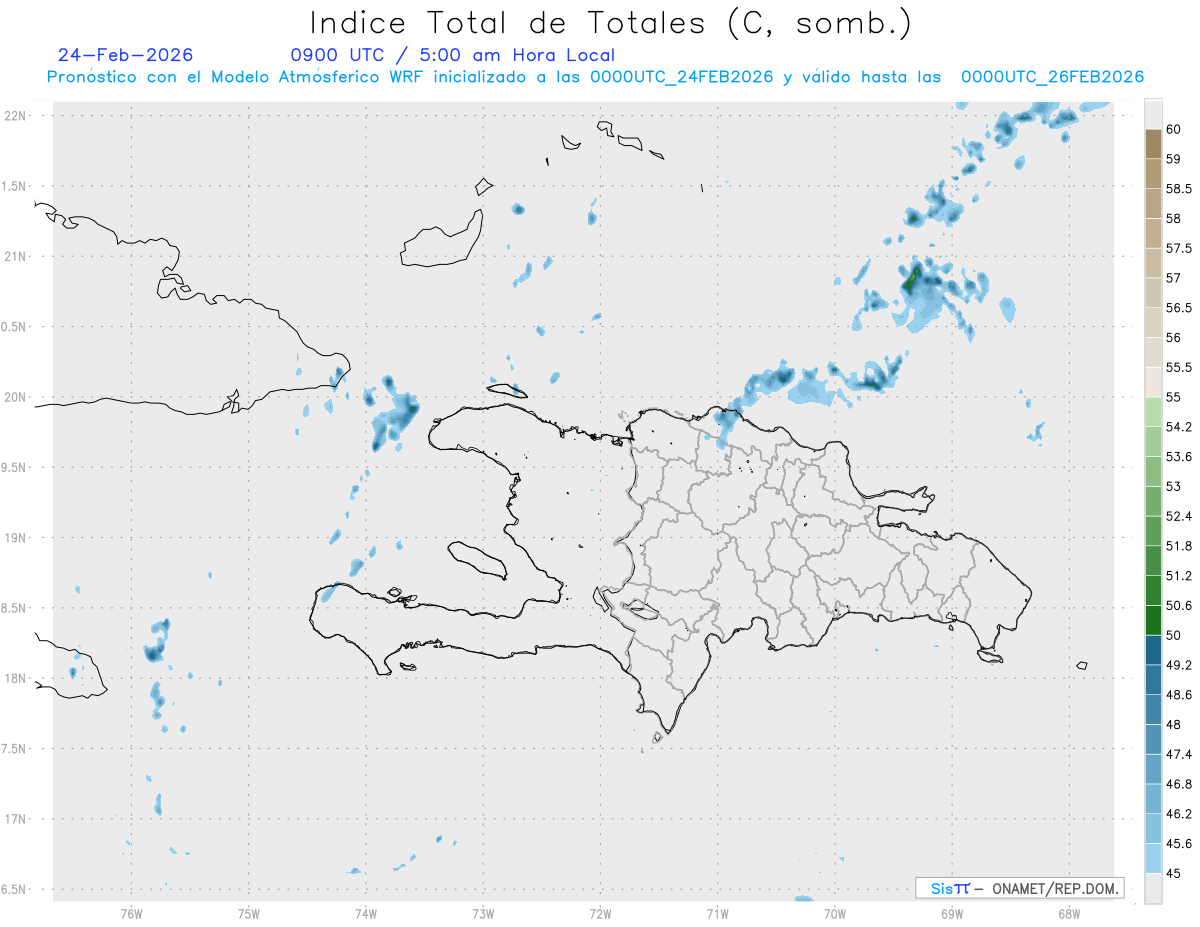The image size is (1200, 927).
Task: Pick the lightest blue swatch between 45 and 45.6
Action: [x=1153, y=859]
